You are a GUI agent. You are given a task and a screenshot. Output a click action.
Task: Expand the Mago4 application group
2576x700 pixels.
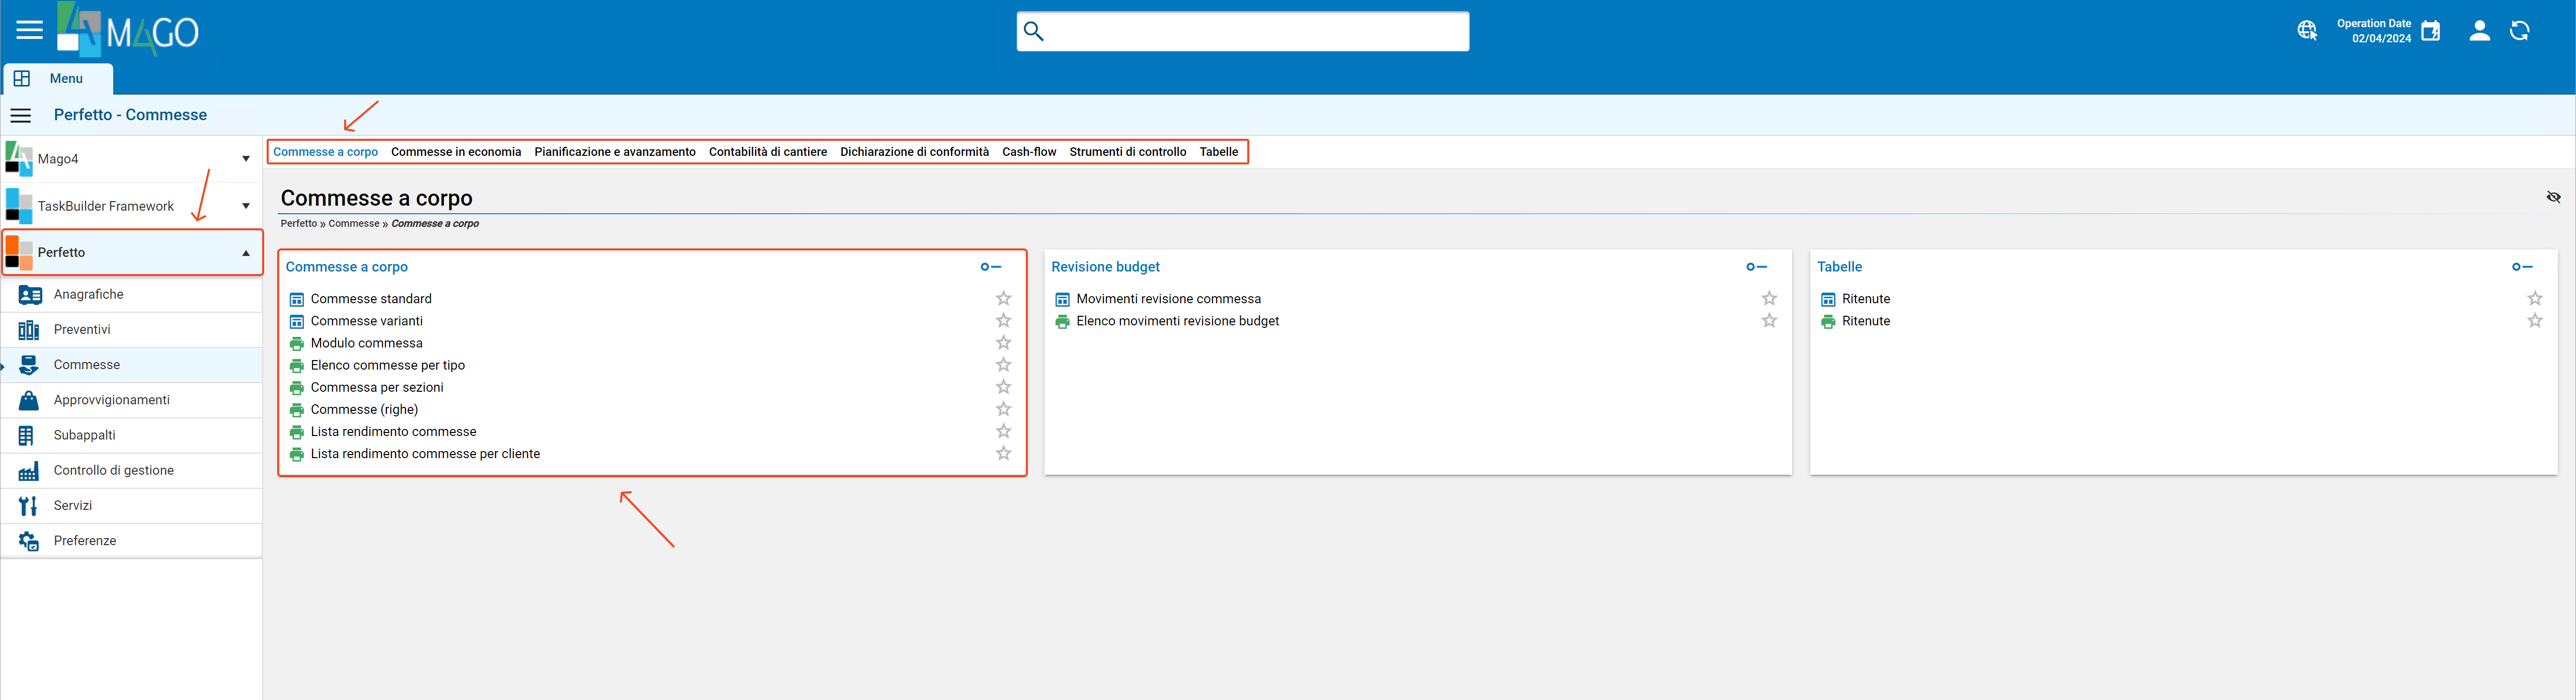[245, 159]
